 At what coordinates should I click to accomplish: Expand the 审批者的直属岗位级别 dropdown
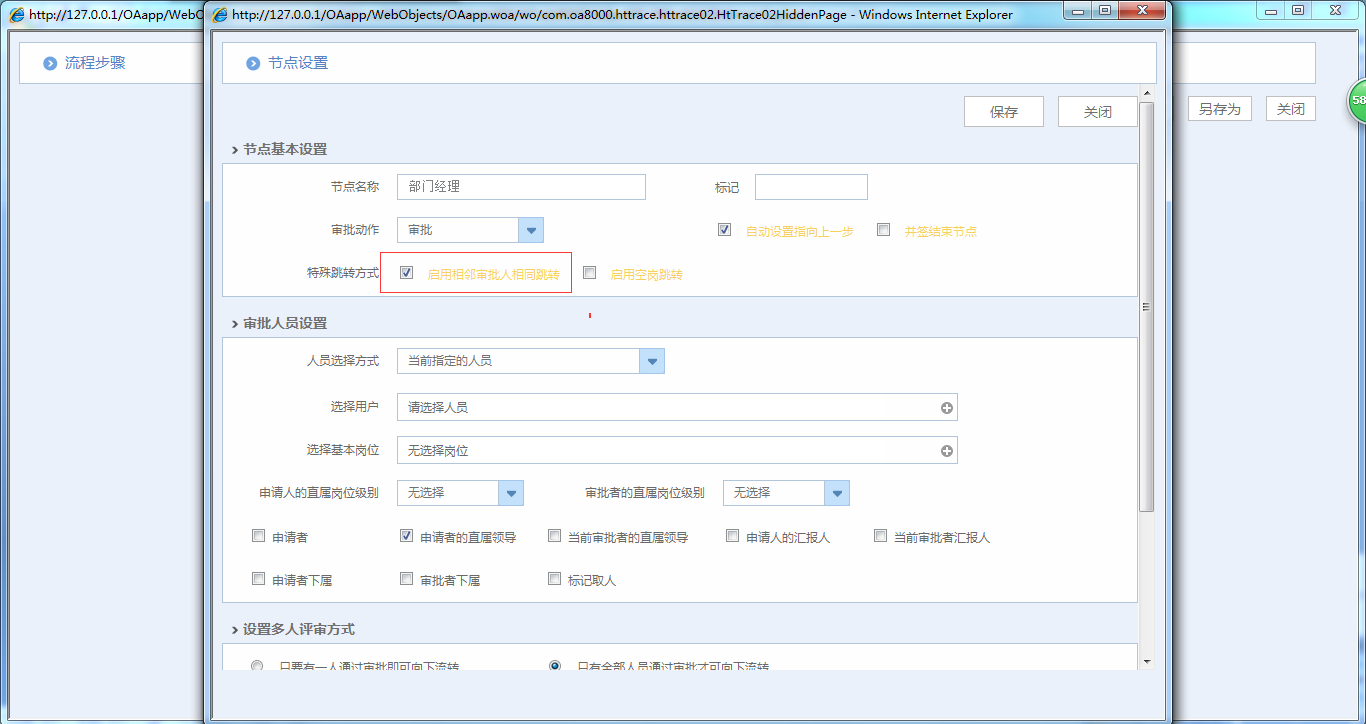point(837,493)
